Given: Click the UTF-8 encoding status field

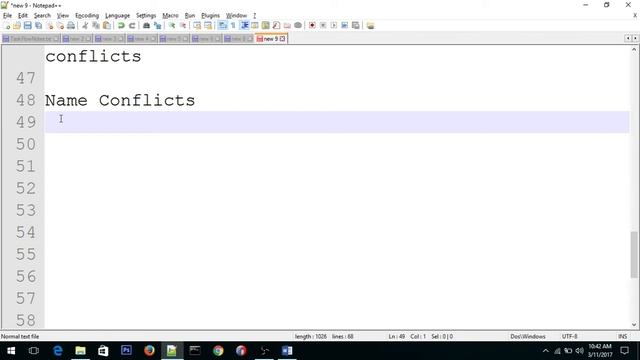Looking at the screenshot, I should [x=569, y=336].
